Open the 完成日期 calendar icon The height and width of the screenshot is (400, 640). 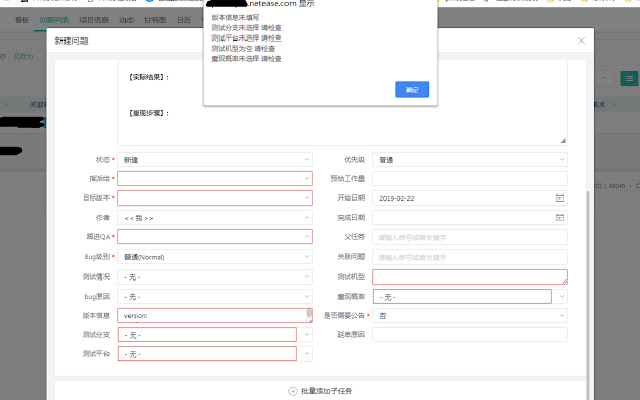(560, 218)
